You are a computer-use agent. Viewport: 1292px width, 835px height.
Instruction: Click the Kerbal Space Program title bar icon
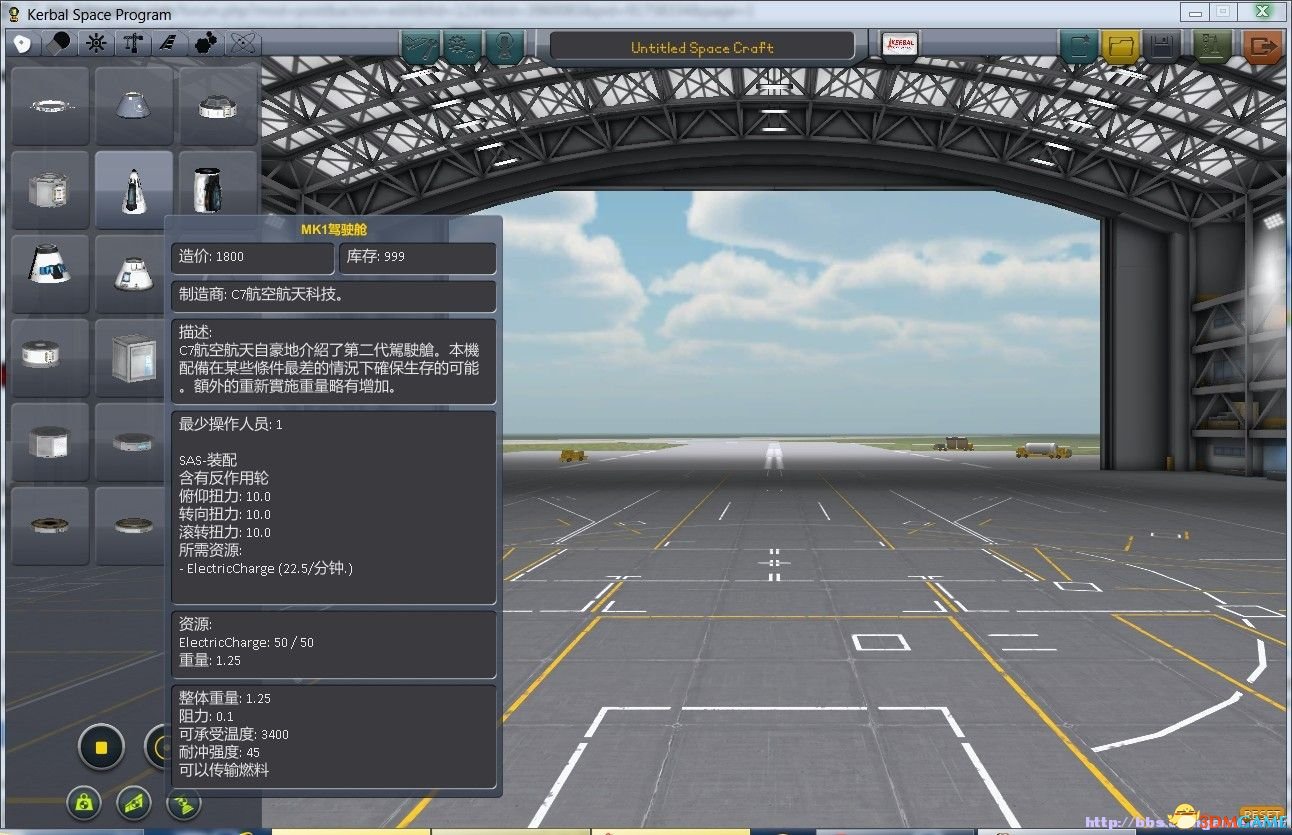coord(13,13)
